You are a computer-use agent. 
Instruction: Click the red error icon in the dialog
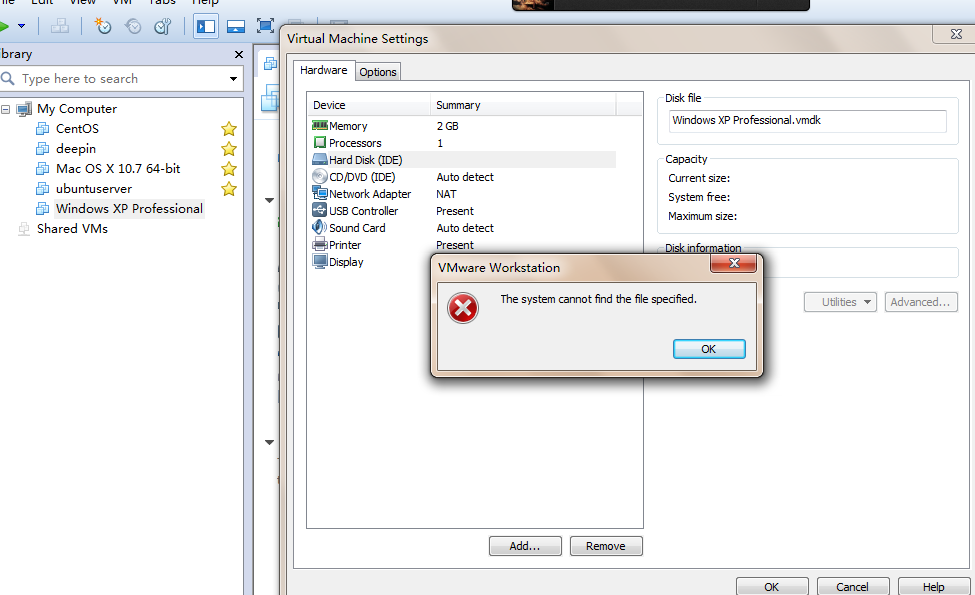point(463,308)
